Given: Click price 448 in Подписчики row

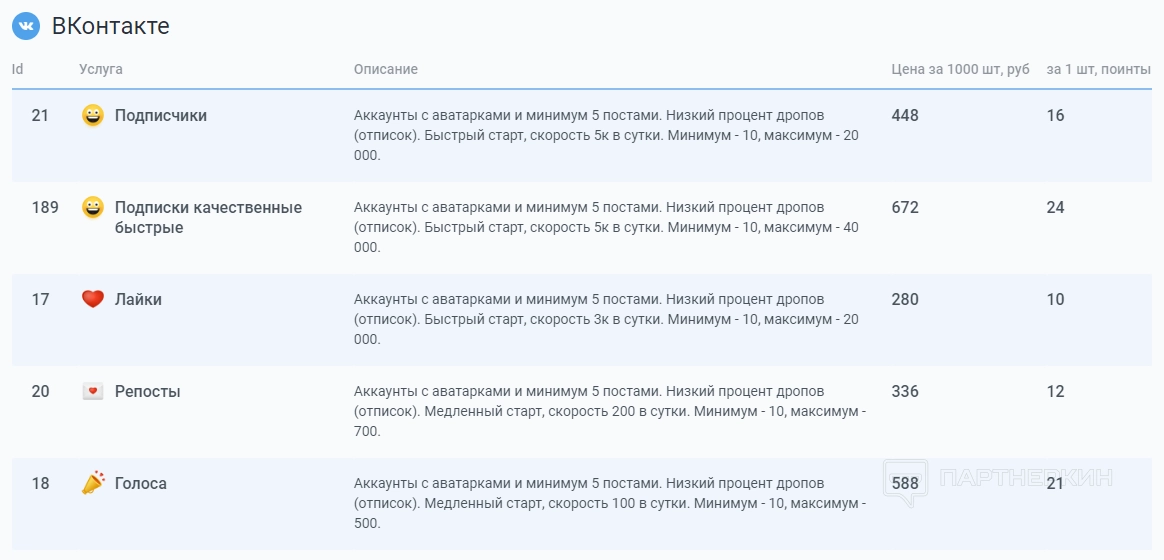Looking at the screenshot, I should point(905,116).
